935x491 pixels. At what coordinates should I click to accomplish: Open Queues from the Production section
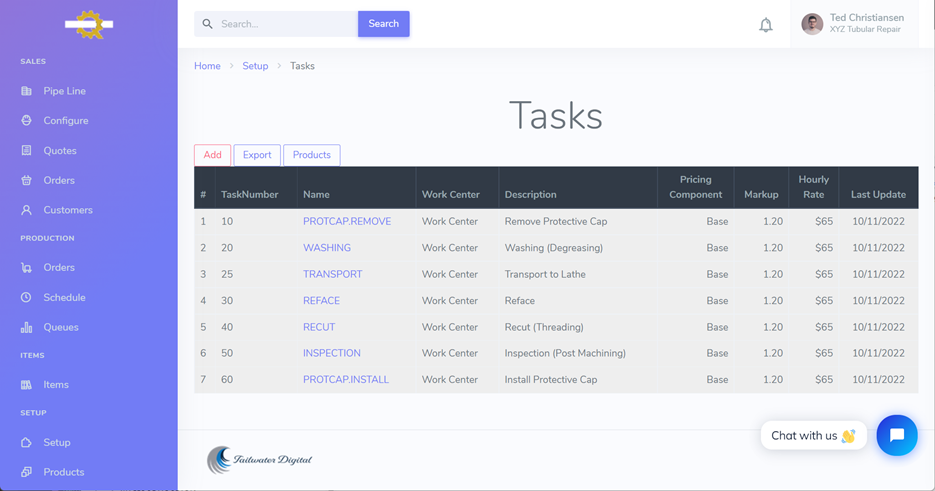pos(60,327)
